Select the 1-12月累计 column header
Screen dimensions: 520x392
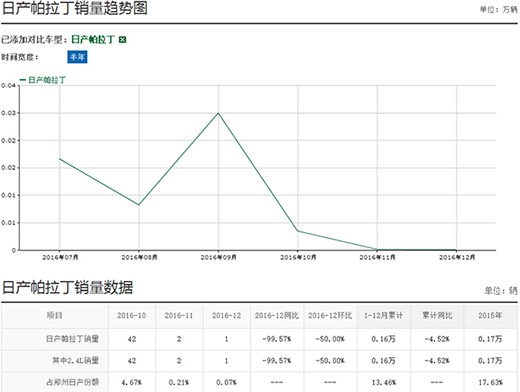point(383,316)
